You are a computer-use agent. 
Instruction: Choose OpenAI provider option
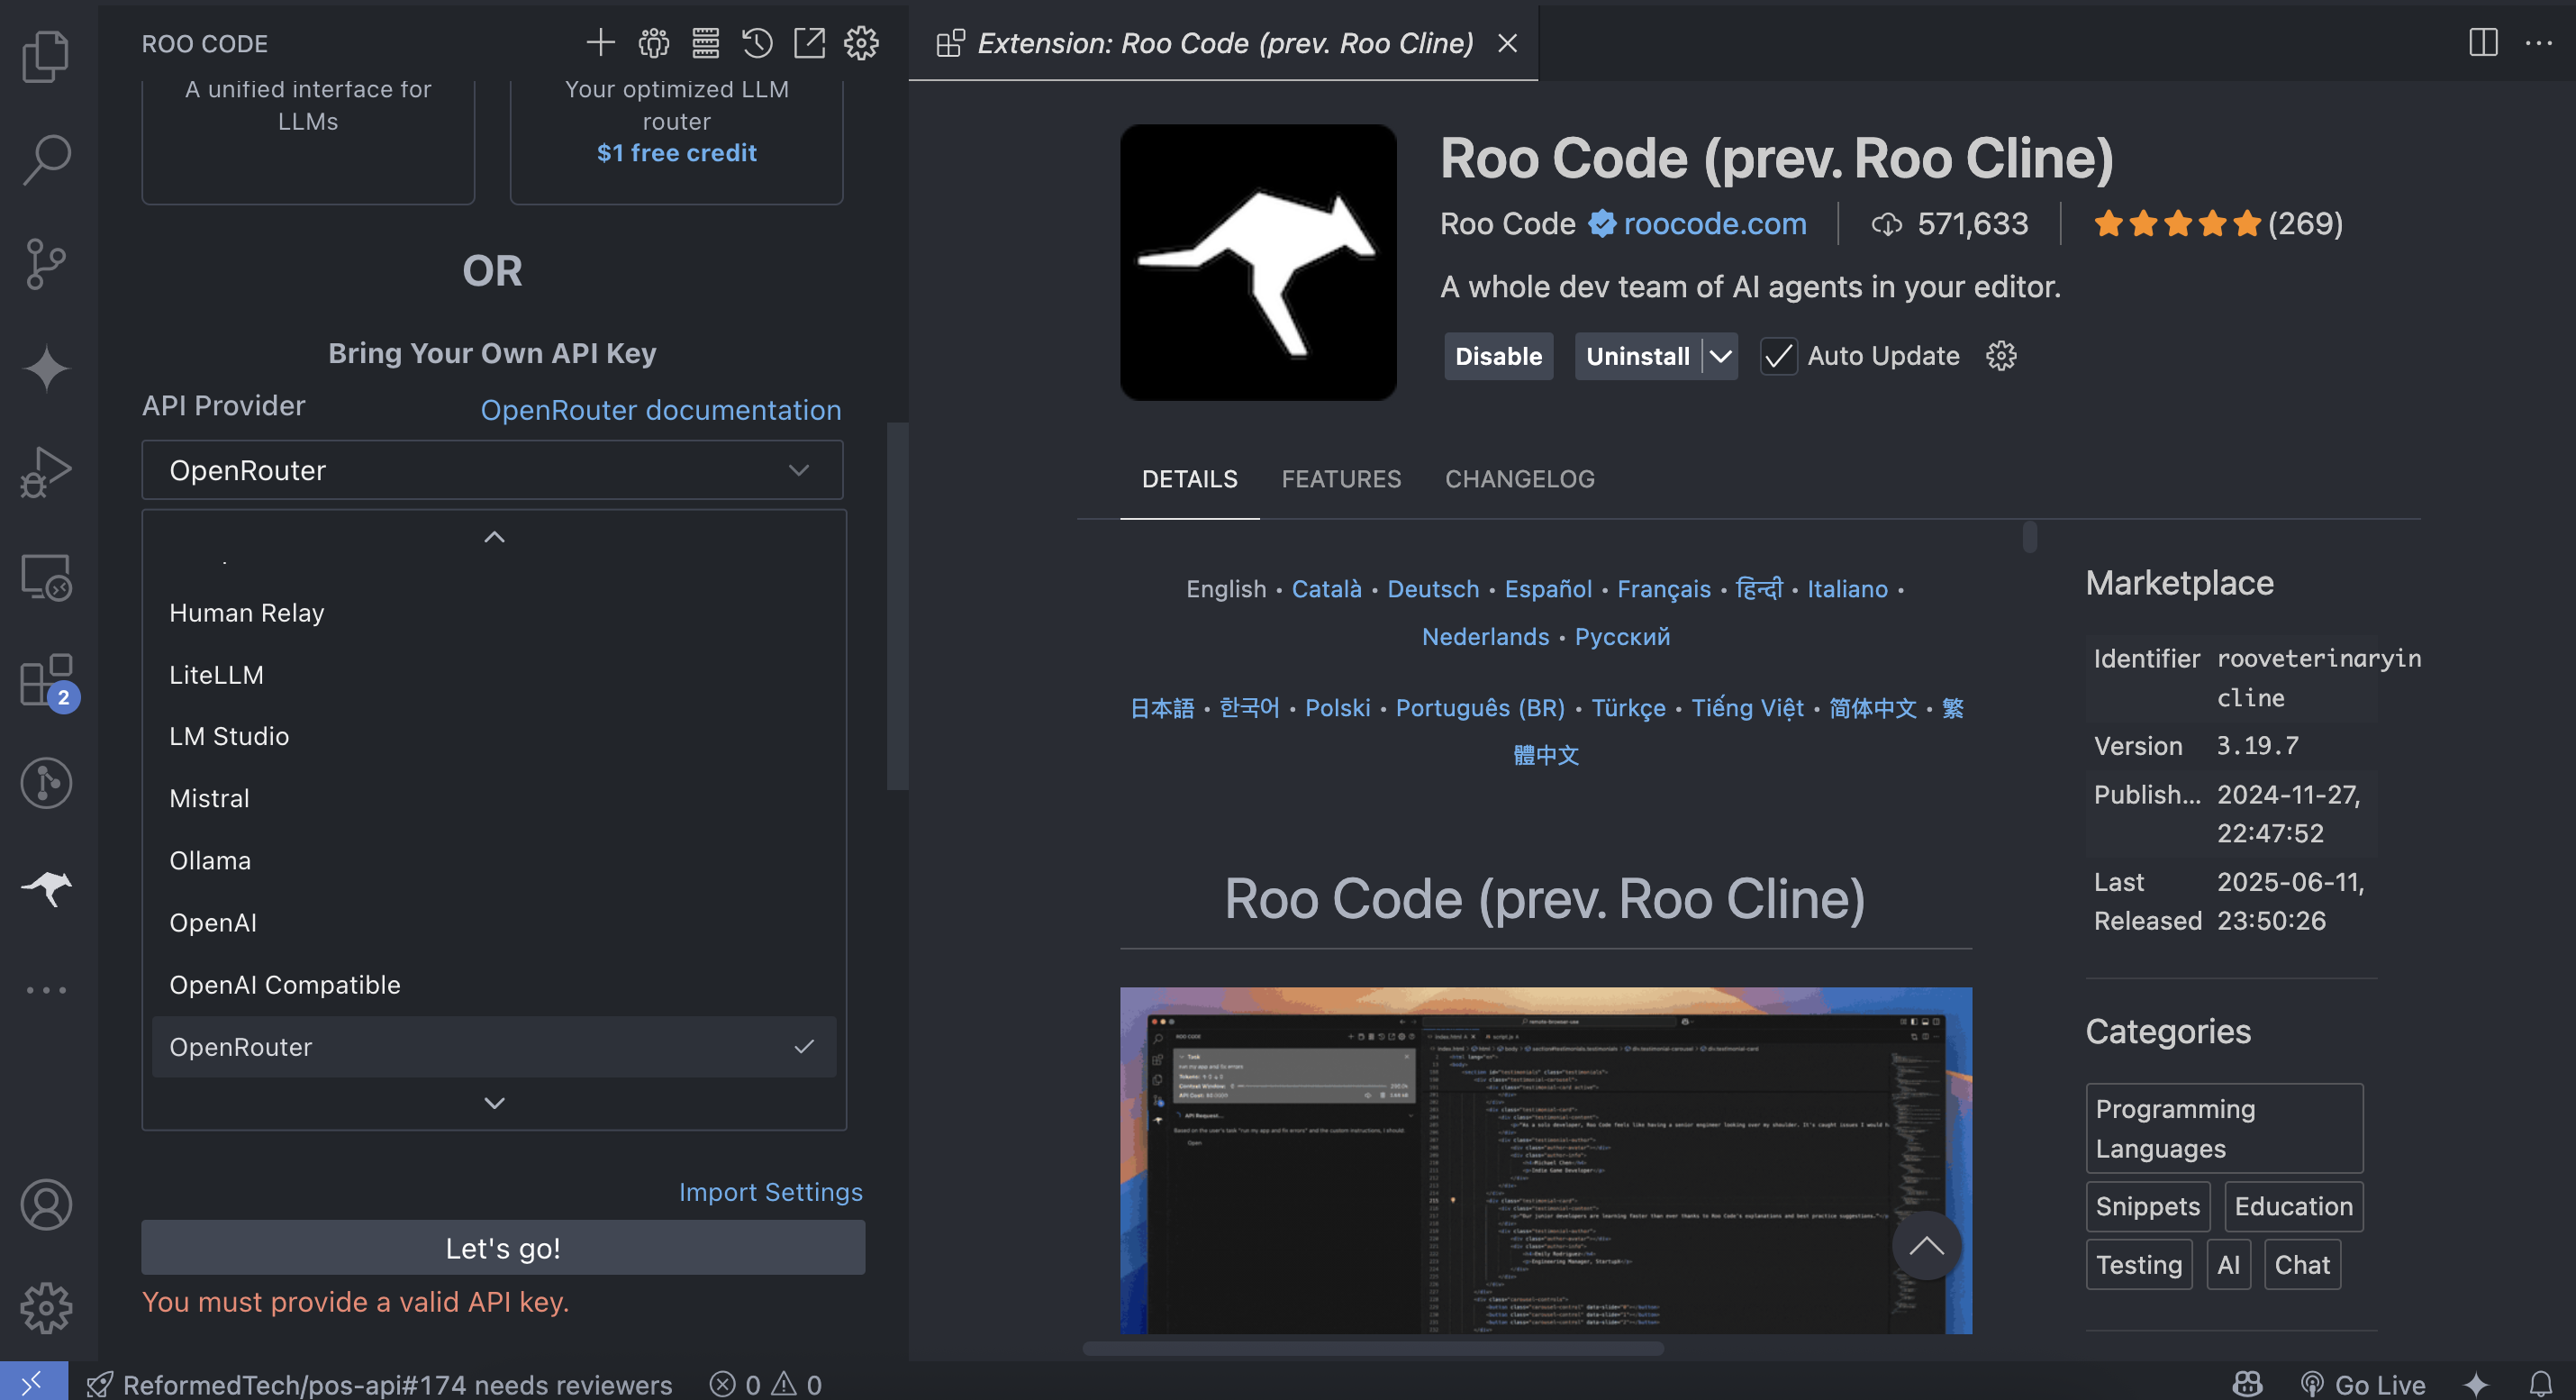click(x=494, y=923)
